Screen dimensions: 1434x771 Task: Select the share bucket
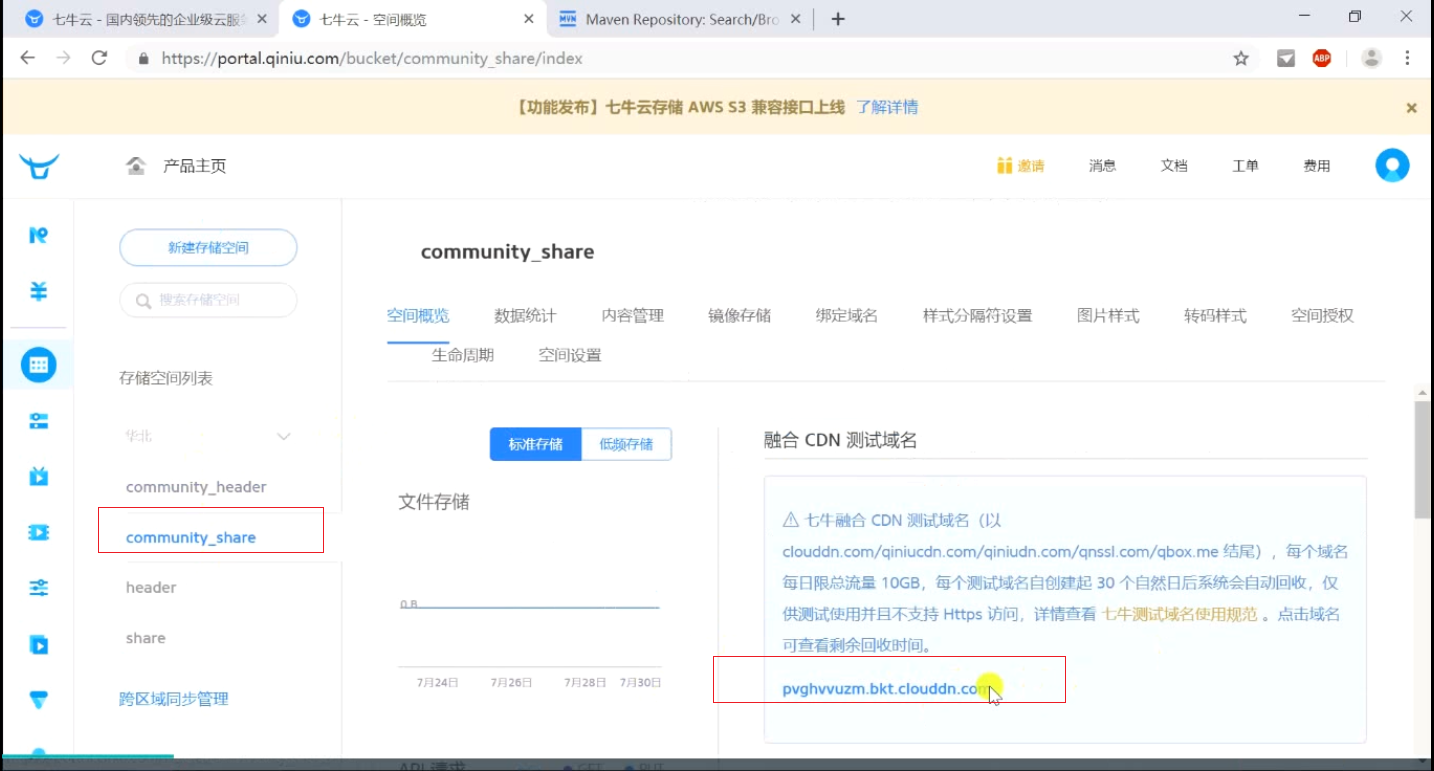pyautogui.click(x=146, y=638)
